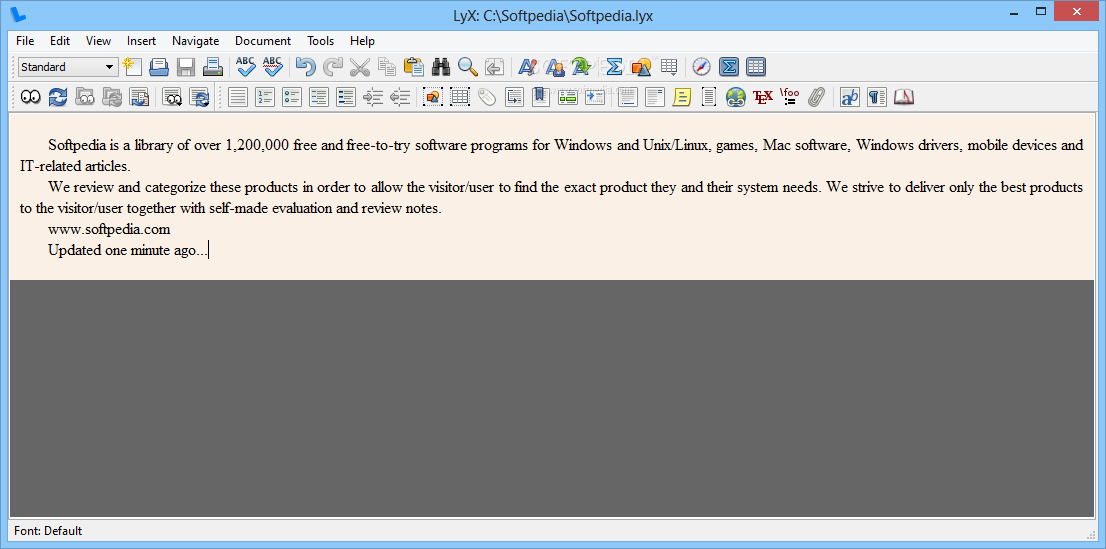
Task: Open advanced find (magnifying glass icon)
Action: point(468,67)
